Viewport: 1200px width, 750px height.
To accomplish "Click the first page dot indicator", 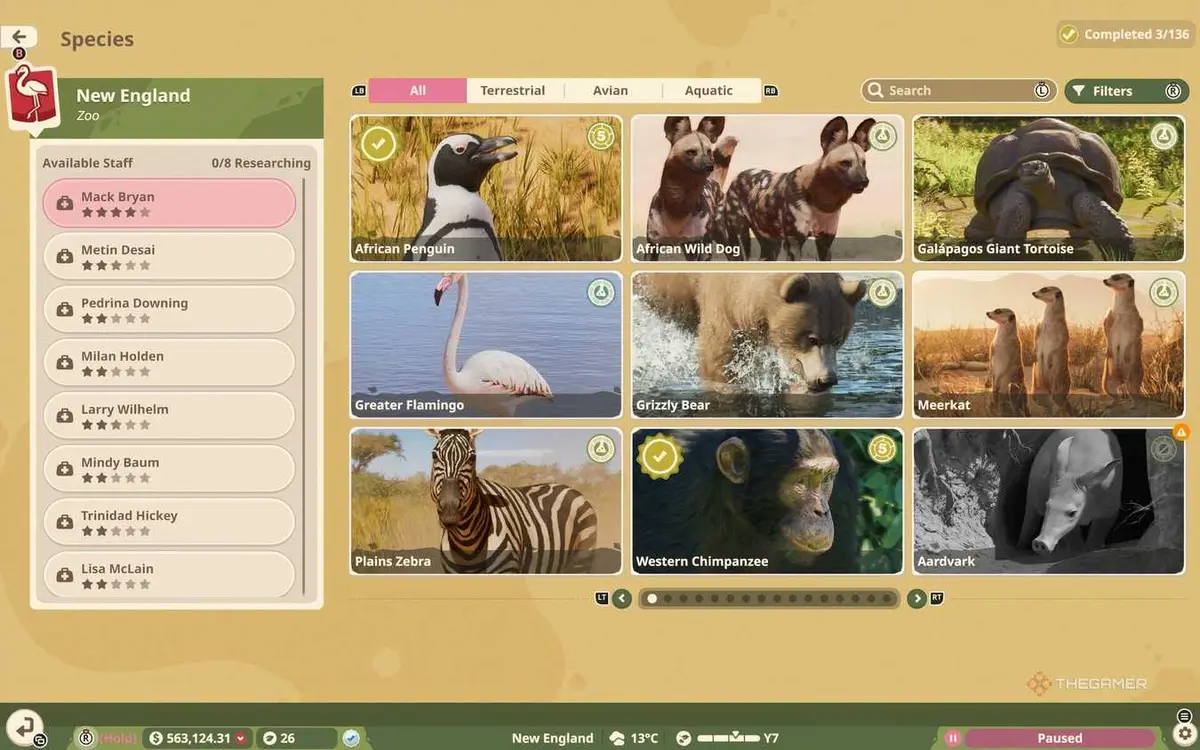I will pos(652,599).
